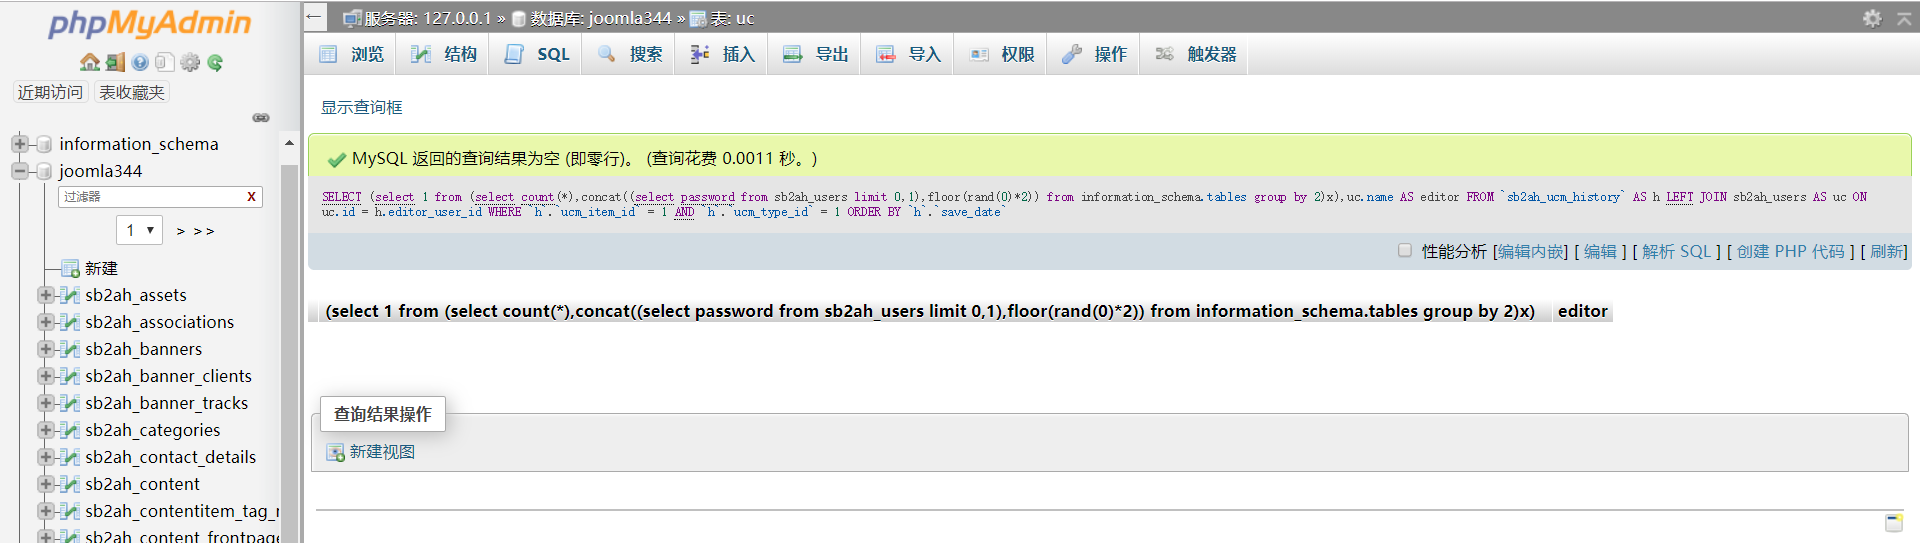The image size is (1920, 543).
Task: Click the sb2ah_assets table icon
Action: [x=70, y=295]
